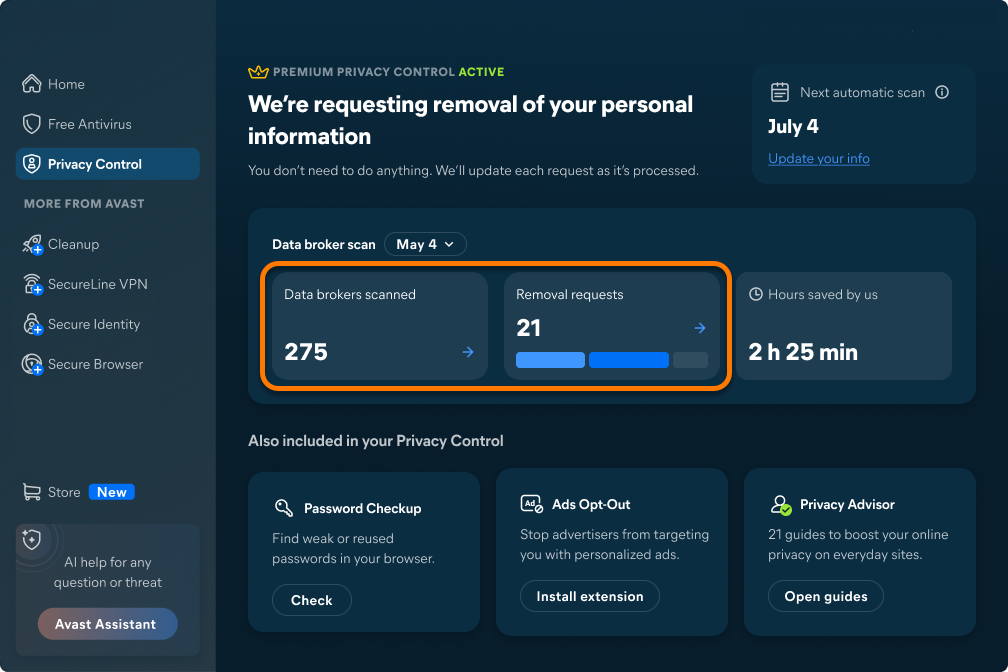Click the 2 h 25 min value
Viewport: 1008px width, 672px height.
pyautogui.click(x=803, y=352)
